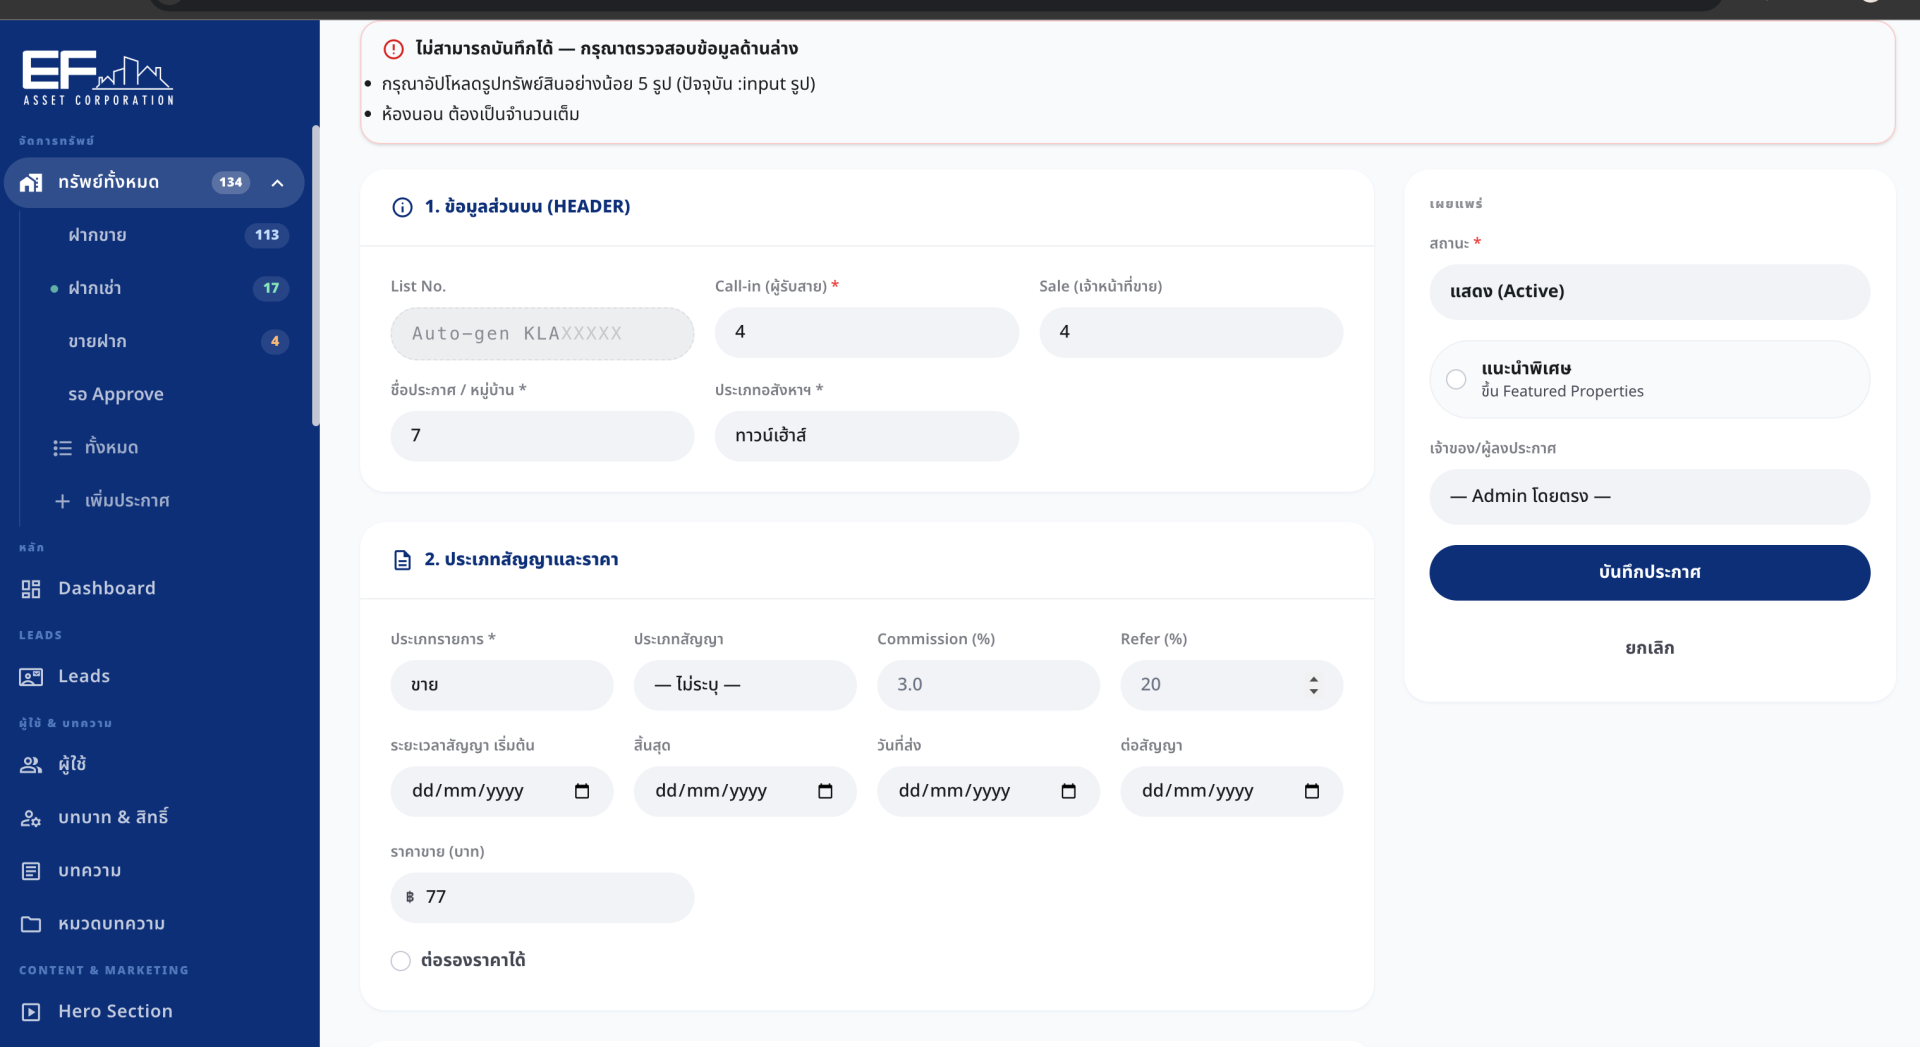
Task: Toggle the ต่อรองราคาได้ checkbox
Action: [401, 961]
